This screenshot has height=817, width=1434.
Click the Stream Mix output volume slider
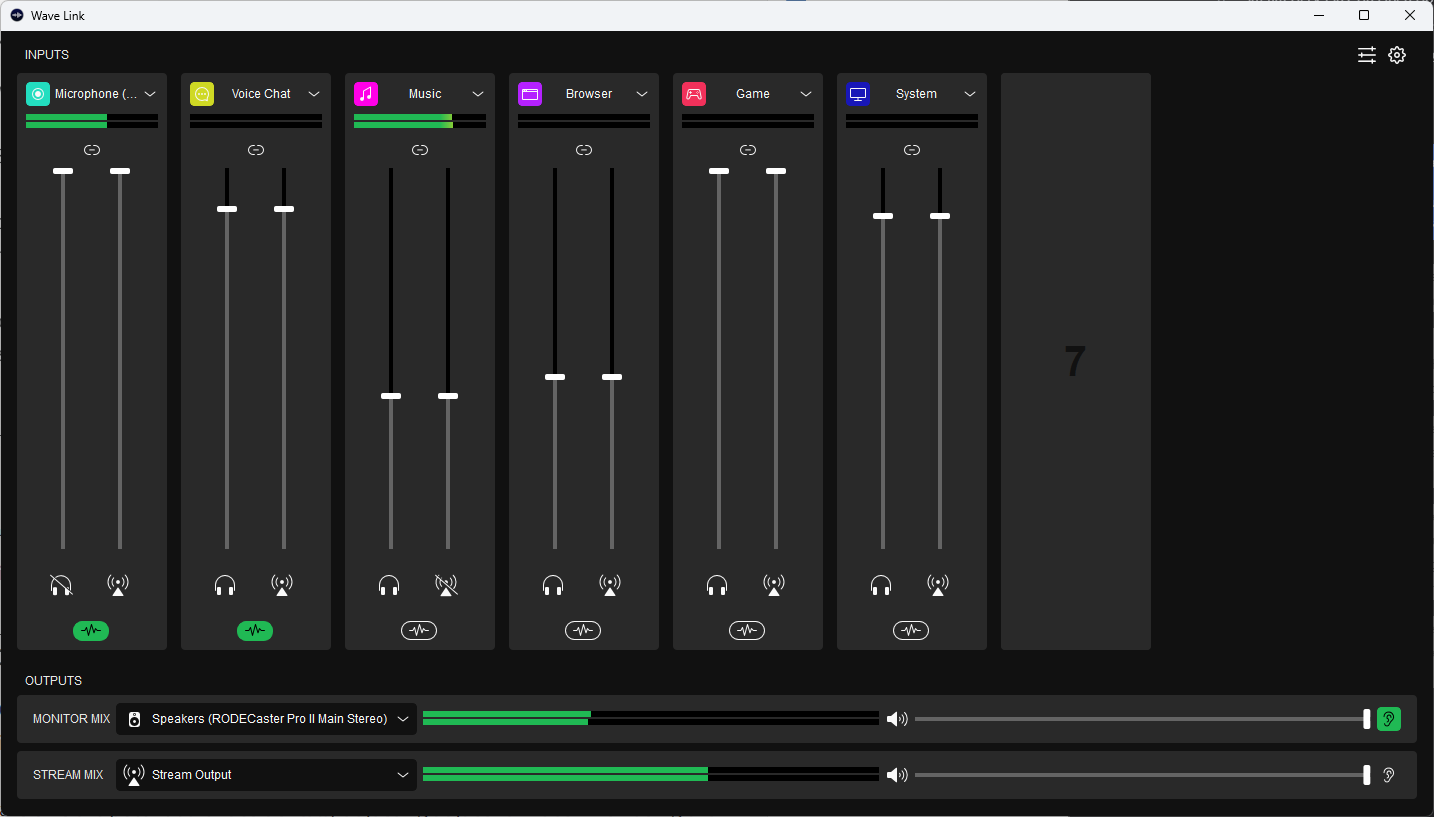(x=1140, y=775)
